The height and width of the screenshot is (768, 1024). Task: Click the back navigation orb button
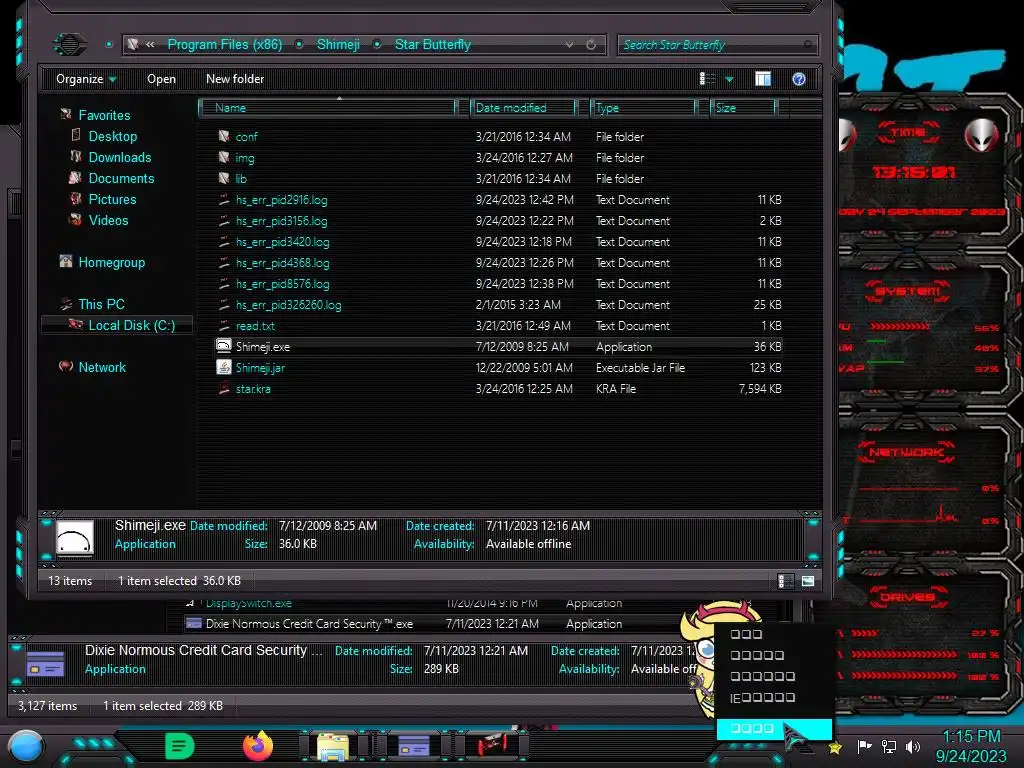[69, 44]
